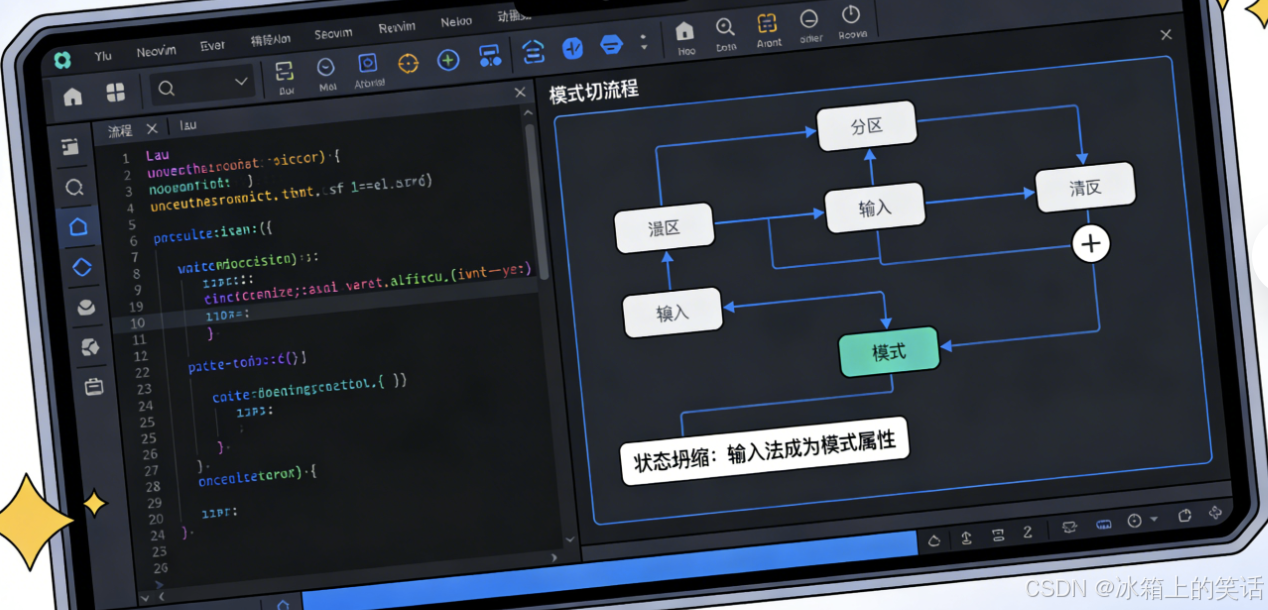Viewport: 1268px width, 610px height.
Task: Select the orange crosshair target icon
Action: [x=407, y=62]
